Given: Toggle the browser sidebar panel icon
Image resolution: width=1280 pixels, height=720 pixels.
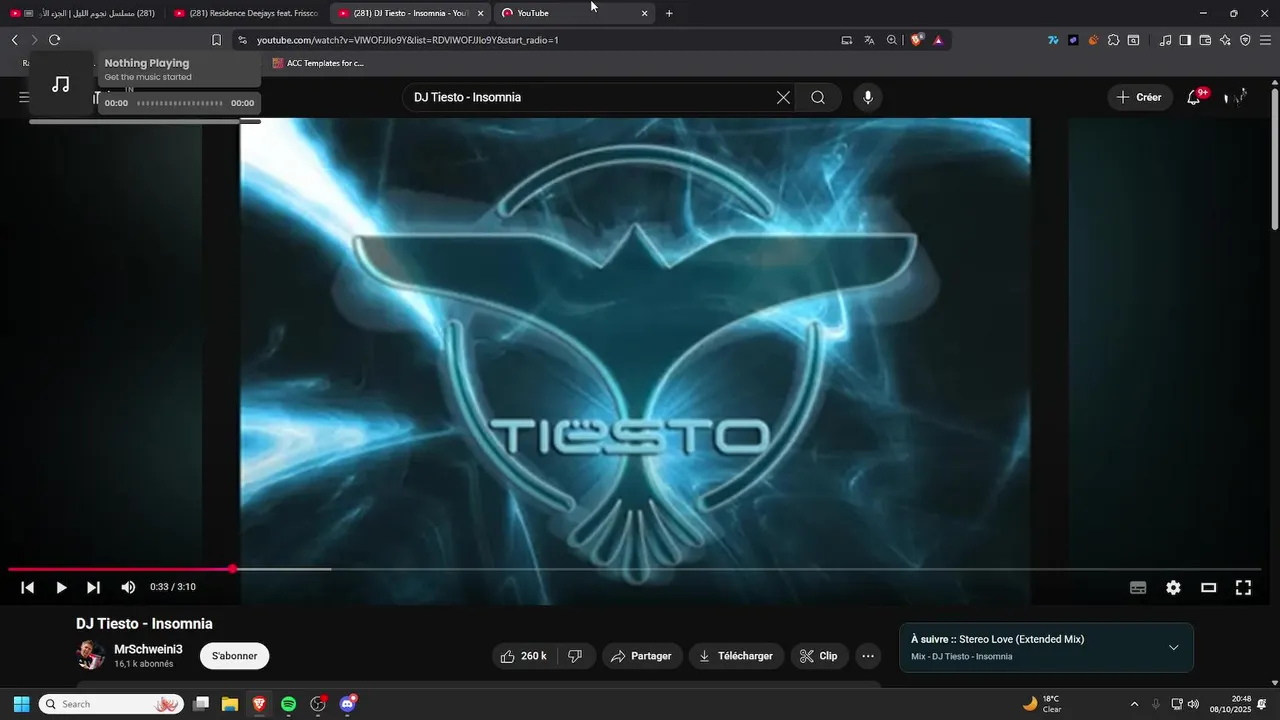Looking at the screenshot, I should tap(1185, 40).
